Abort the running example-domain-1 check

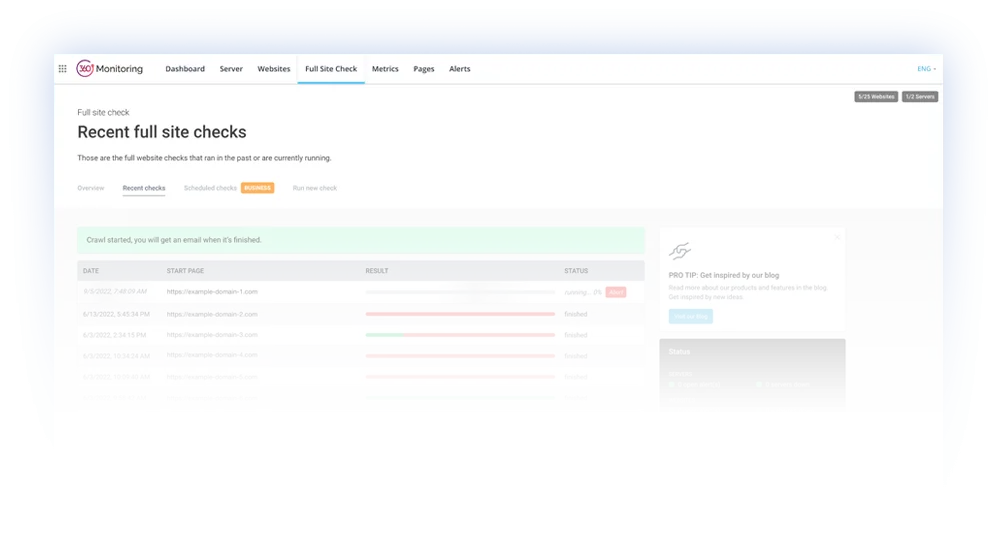click(x=615, y=292)
